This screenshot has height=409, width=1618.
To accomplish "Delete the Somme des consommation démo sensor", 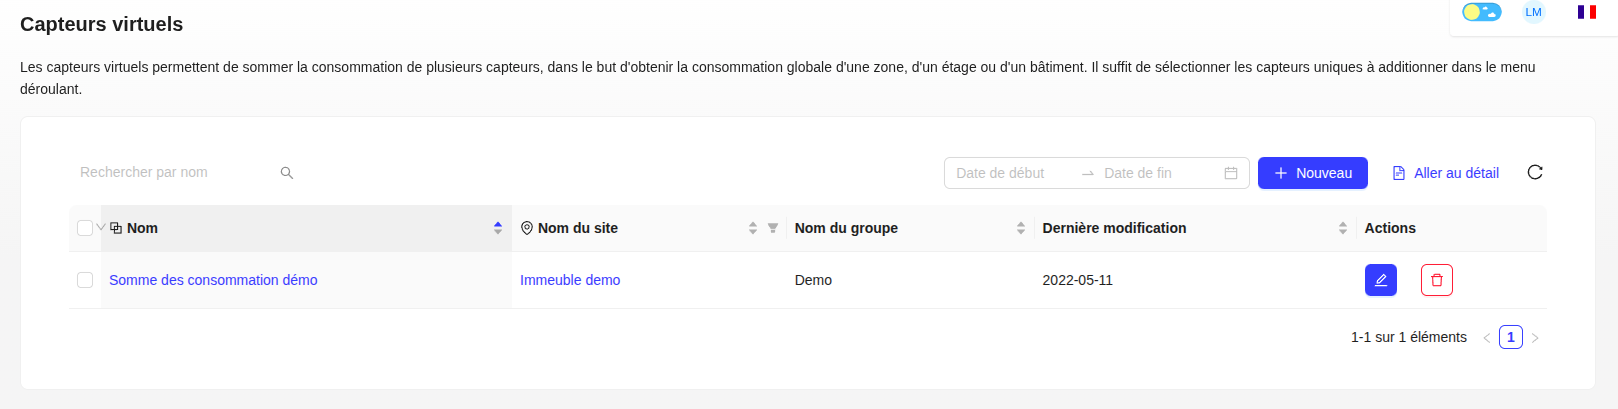I will click(1437, 280).
